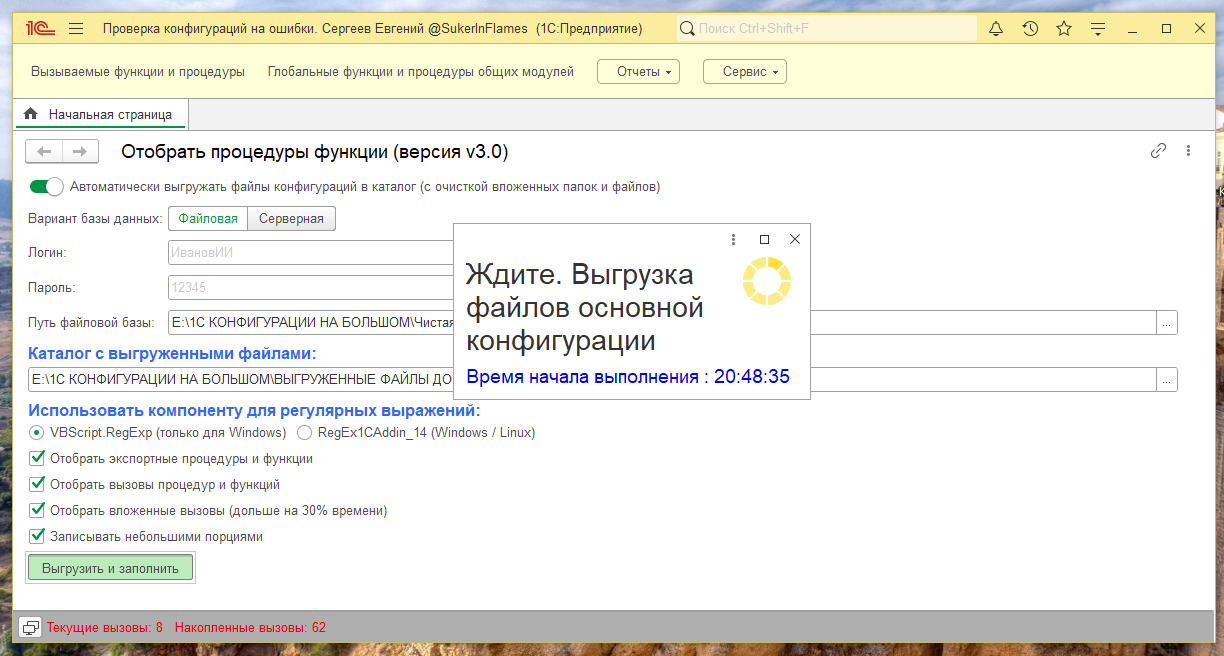
Task: Open Глобальные функции и процедуры общих модулей
Action: point(421,72)
